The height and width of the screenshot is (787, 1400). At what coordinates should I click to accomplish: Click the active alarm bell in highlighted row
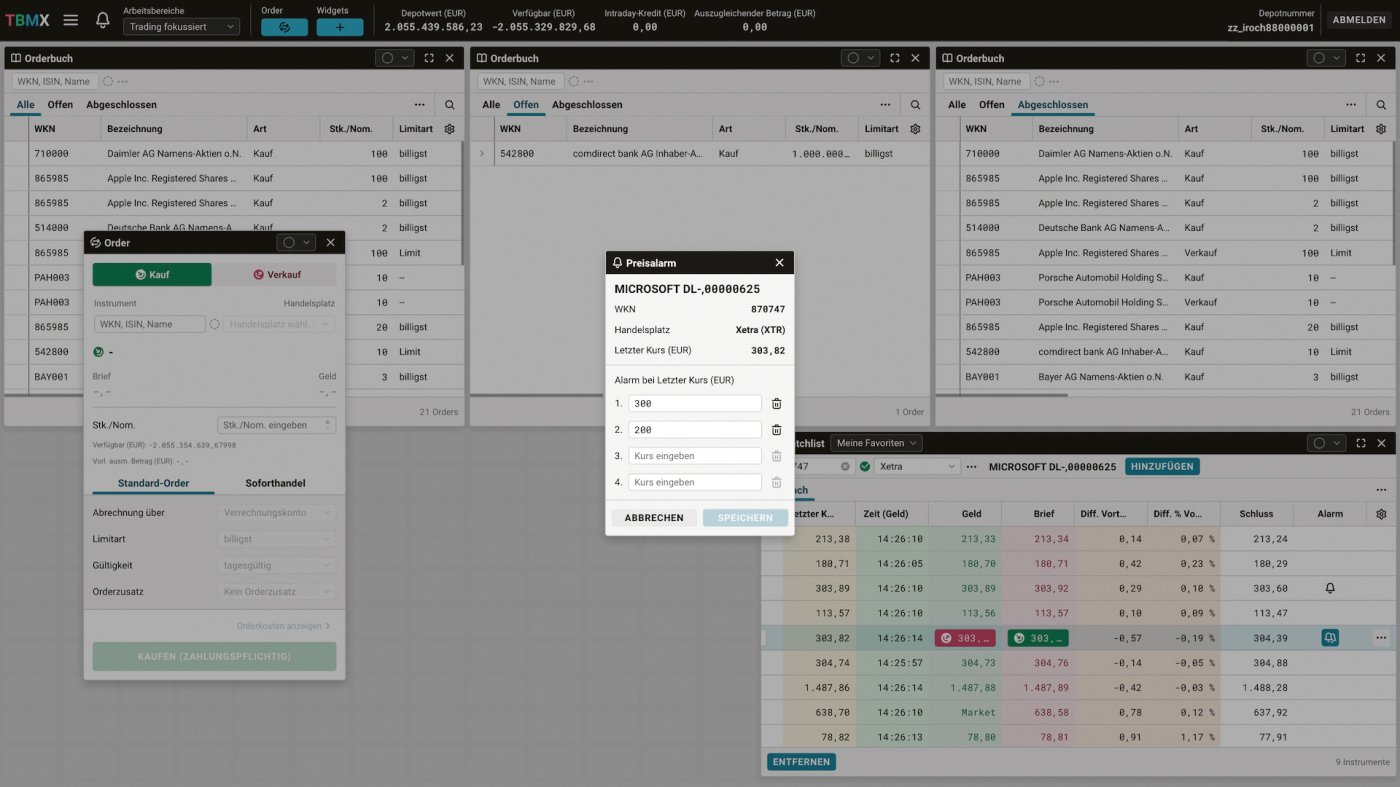click(1329, 638)
